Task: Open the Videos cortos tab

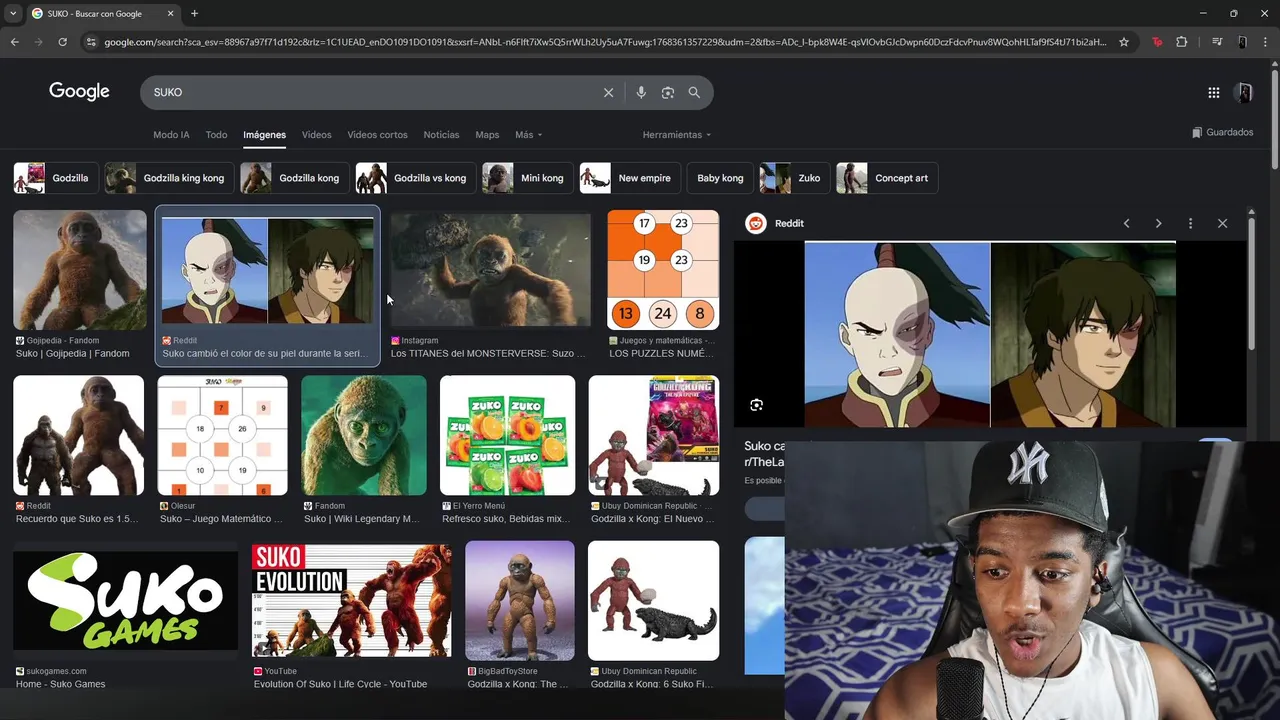Action: (377, 135)
